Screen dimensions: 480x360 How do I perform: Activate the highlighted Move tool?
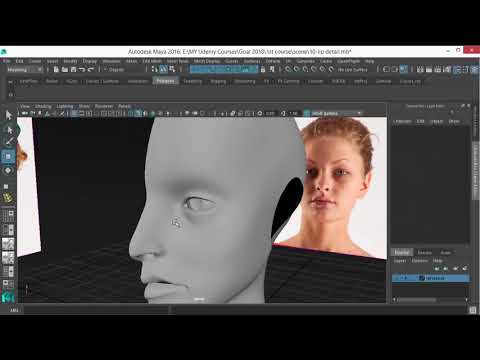point(9,156)
